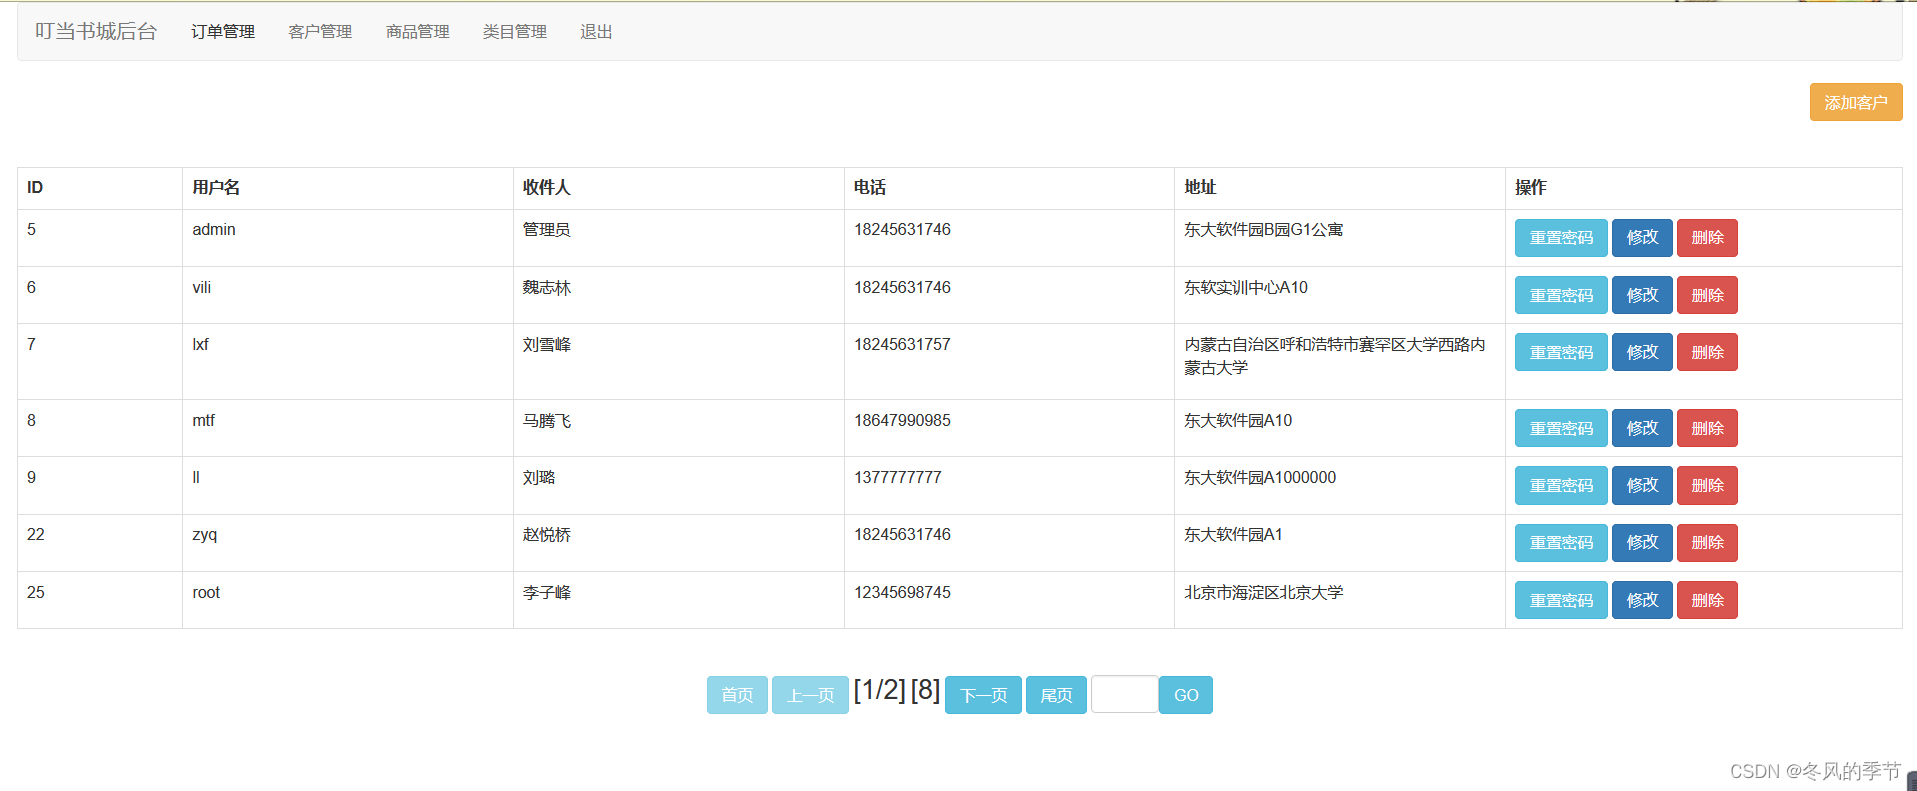This screenshot has height=791, width=1917.
Task: Delete the admin user row
Action: coord(1707,238)
